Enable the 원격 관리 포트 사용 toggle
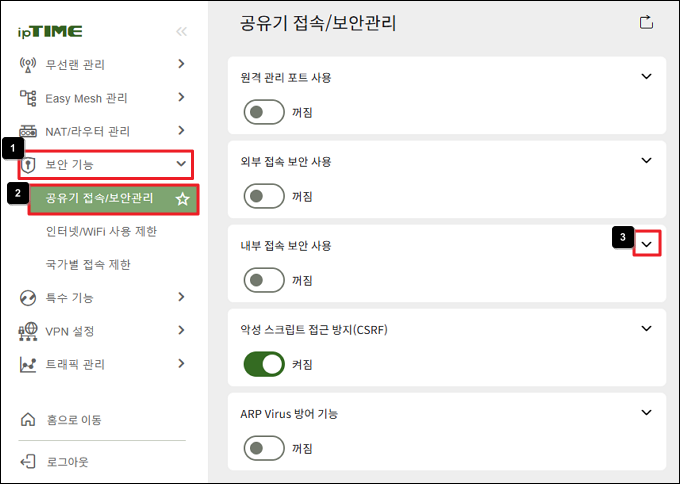The width and height of the screenshot is (680, 484). coord(264,112)
